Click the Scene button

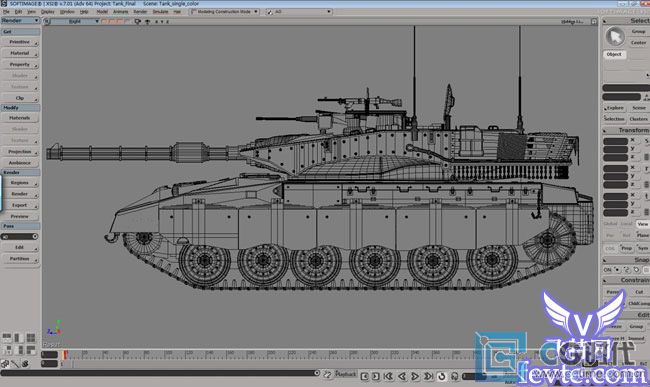[639, 108]
